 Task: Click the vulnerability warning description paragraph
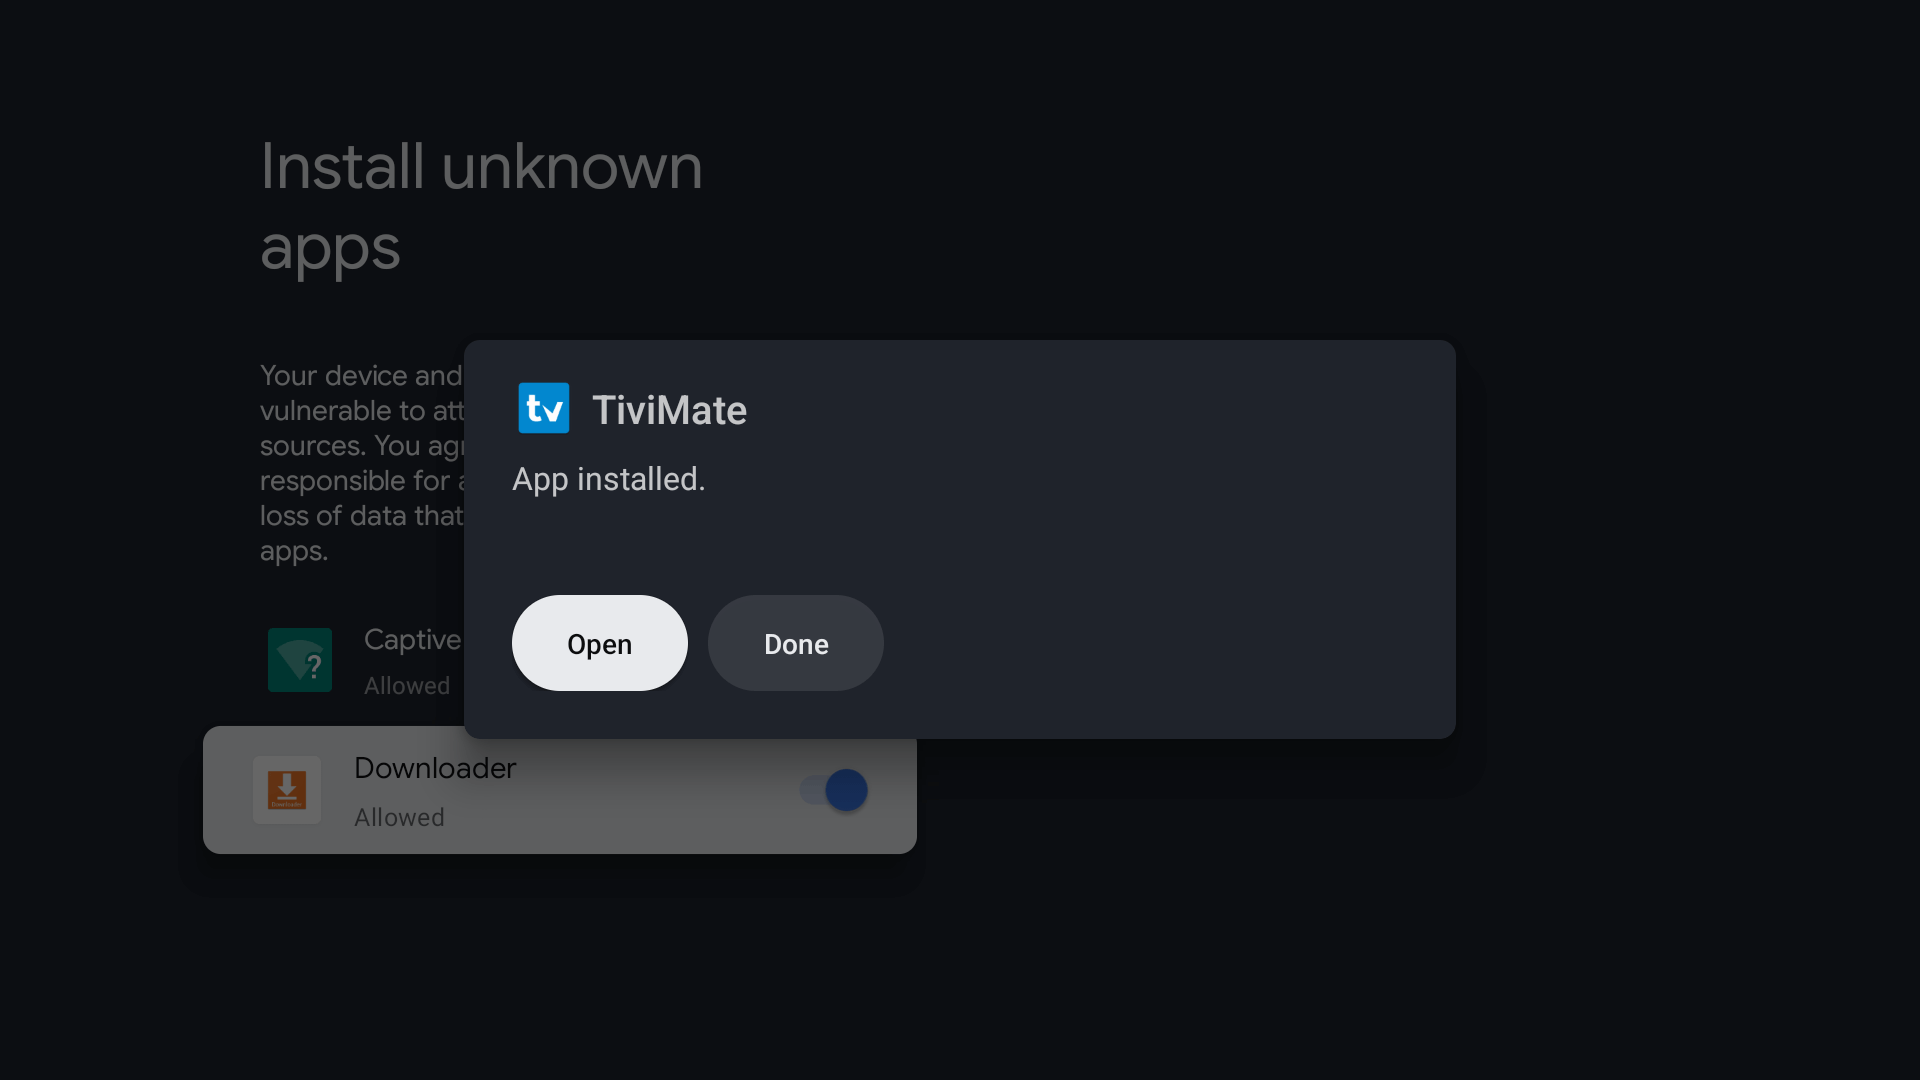pyautogui.click(x=361, y=463)
